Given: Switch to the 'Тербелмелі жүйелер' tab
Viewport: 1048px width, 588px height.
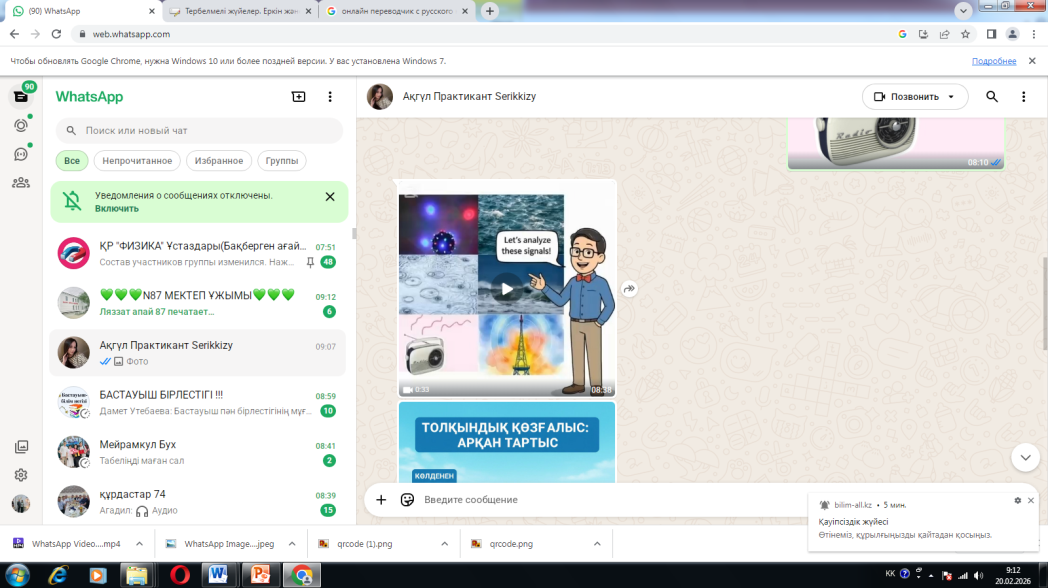Looking at the screenshot, I should pyautogui.click(x=239, y=11).
